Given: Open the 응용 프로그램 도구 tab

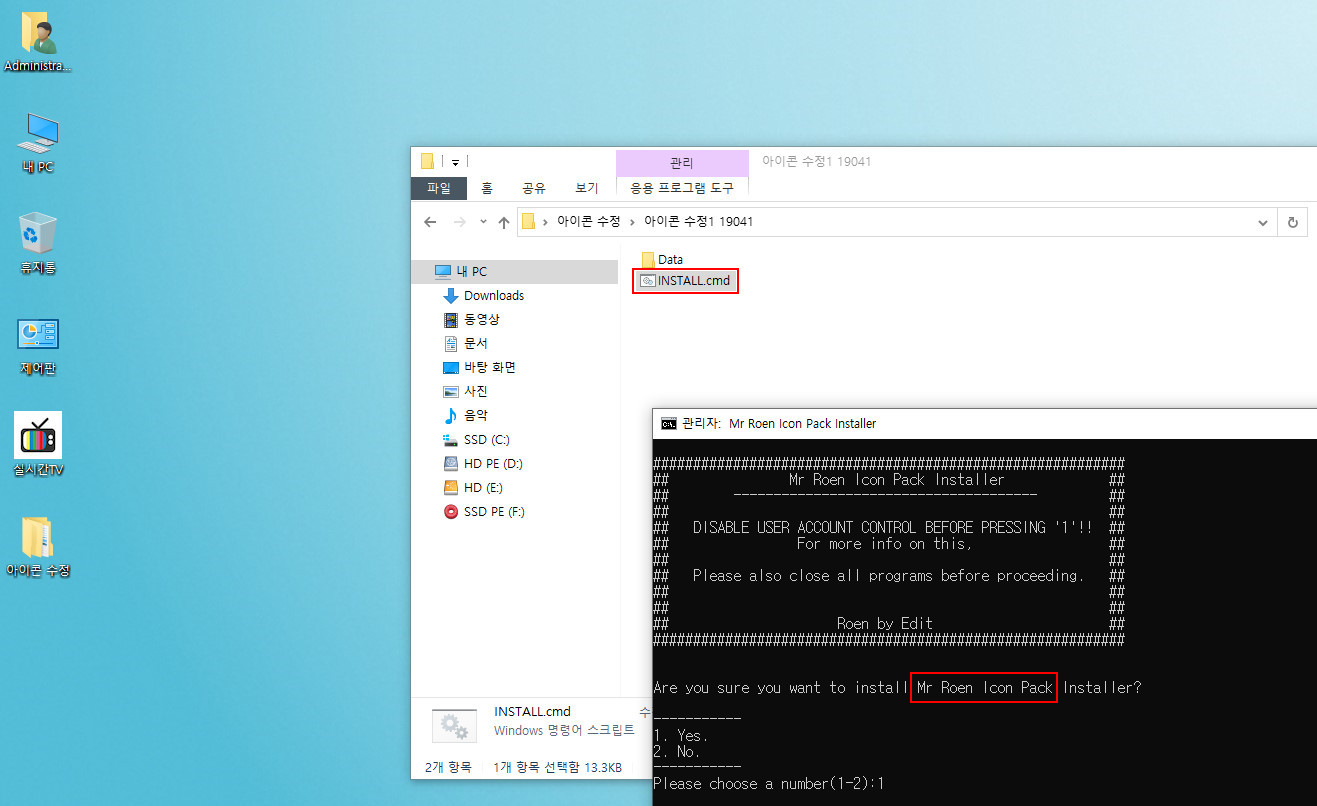Looking at the screenshot, I should coord(682,188).
